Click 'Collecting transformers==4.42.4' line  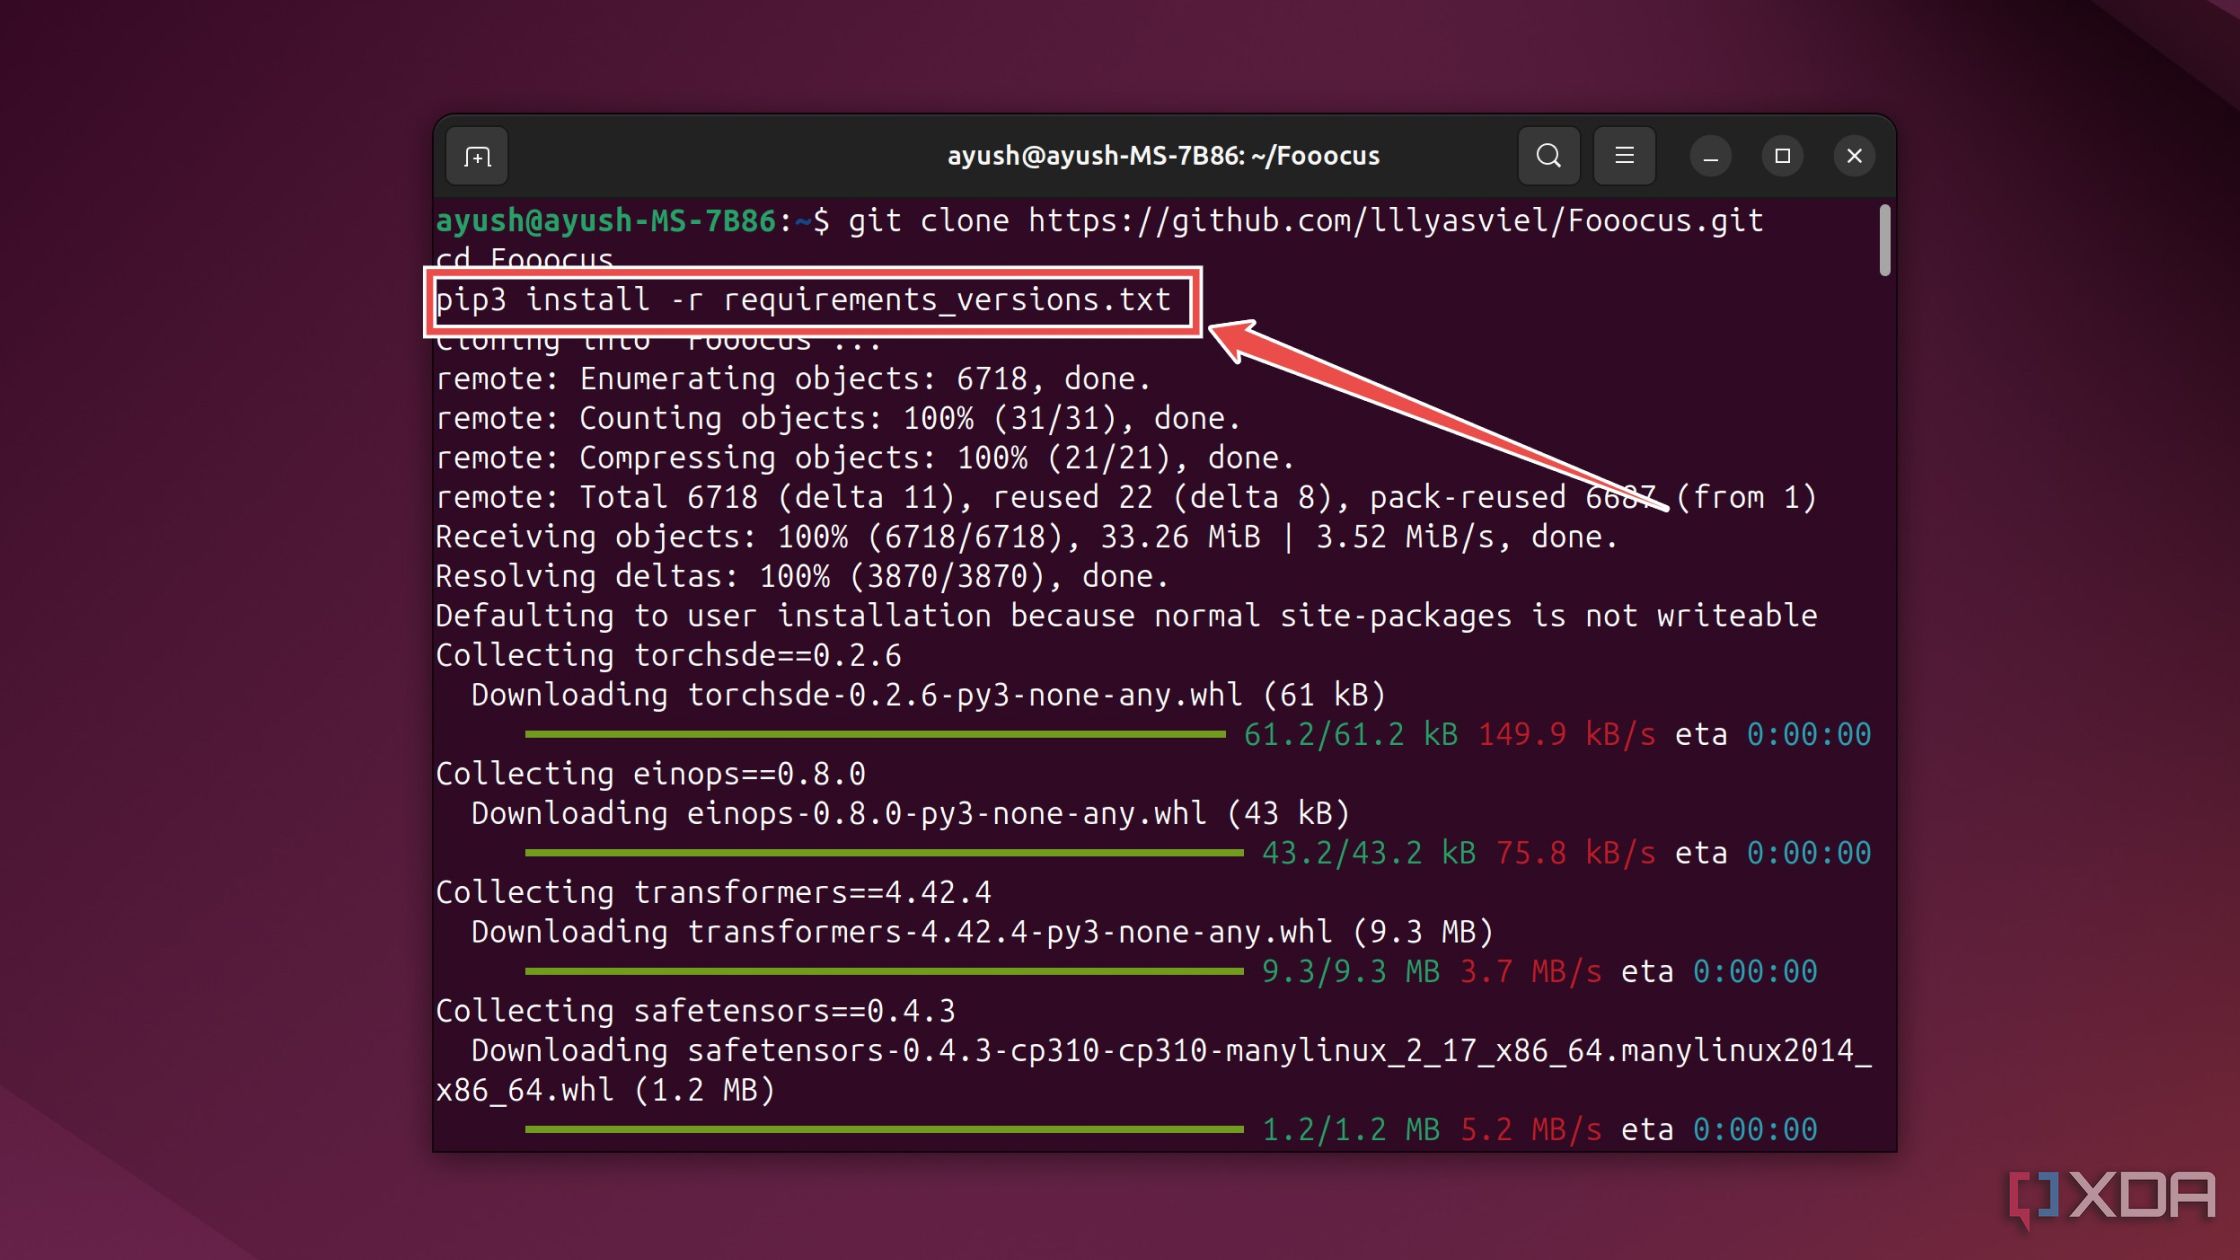pos(713,892)
